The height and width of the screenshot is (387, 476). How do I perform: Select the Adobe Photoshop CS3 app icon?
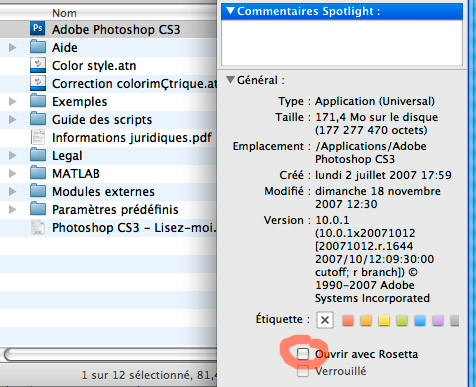point(38,29)
